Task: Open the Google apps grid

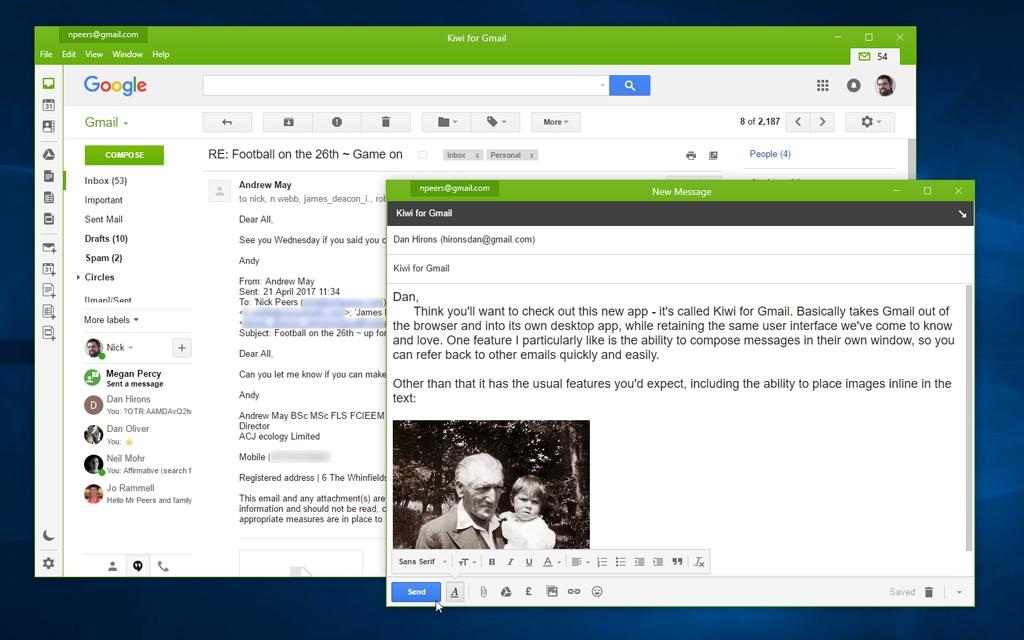Action: (x=822, y=86)
